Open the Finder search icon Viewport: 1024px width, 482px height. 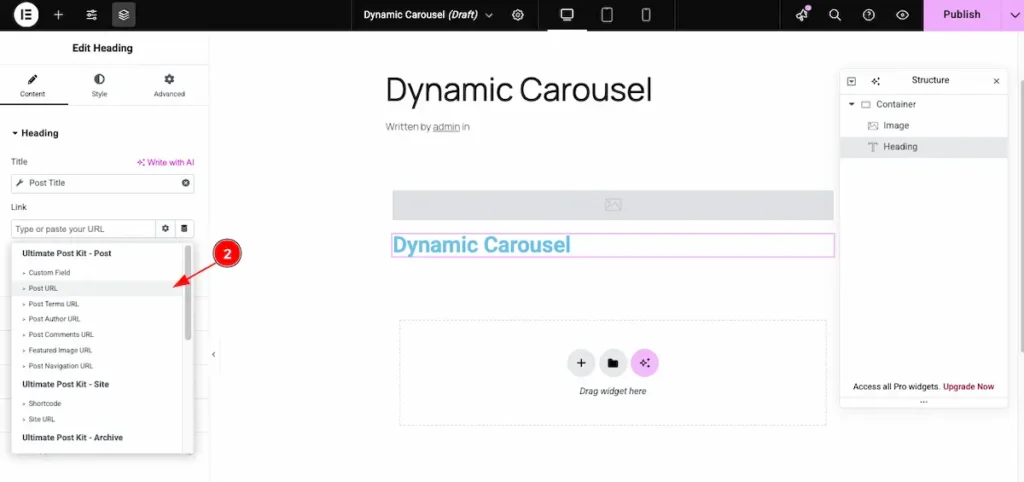click(x=835, y=15)
